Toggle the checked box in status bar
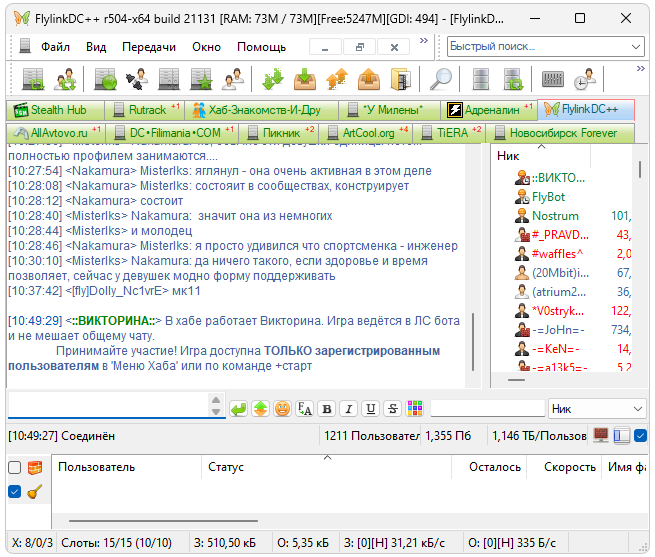Viewport: 655px width, 557px height. [x=640, y=436]
